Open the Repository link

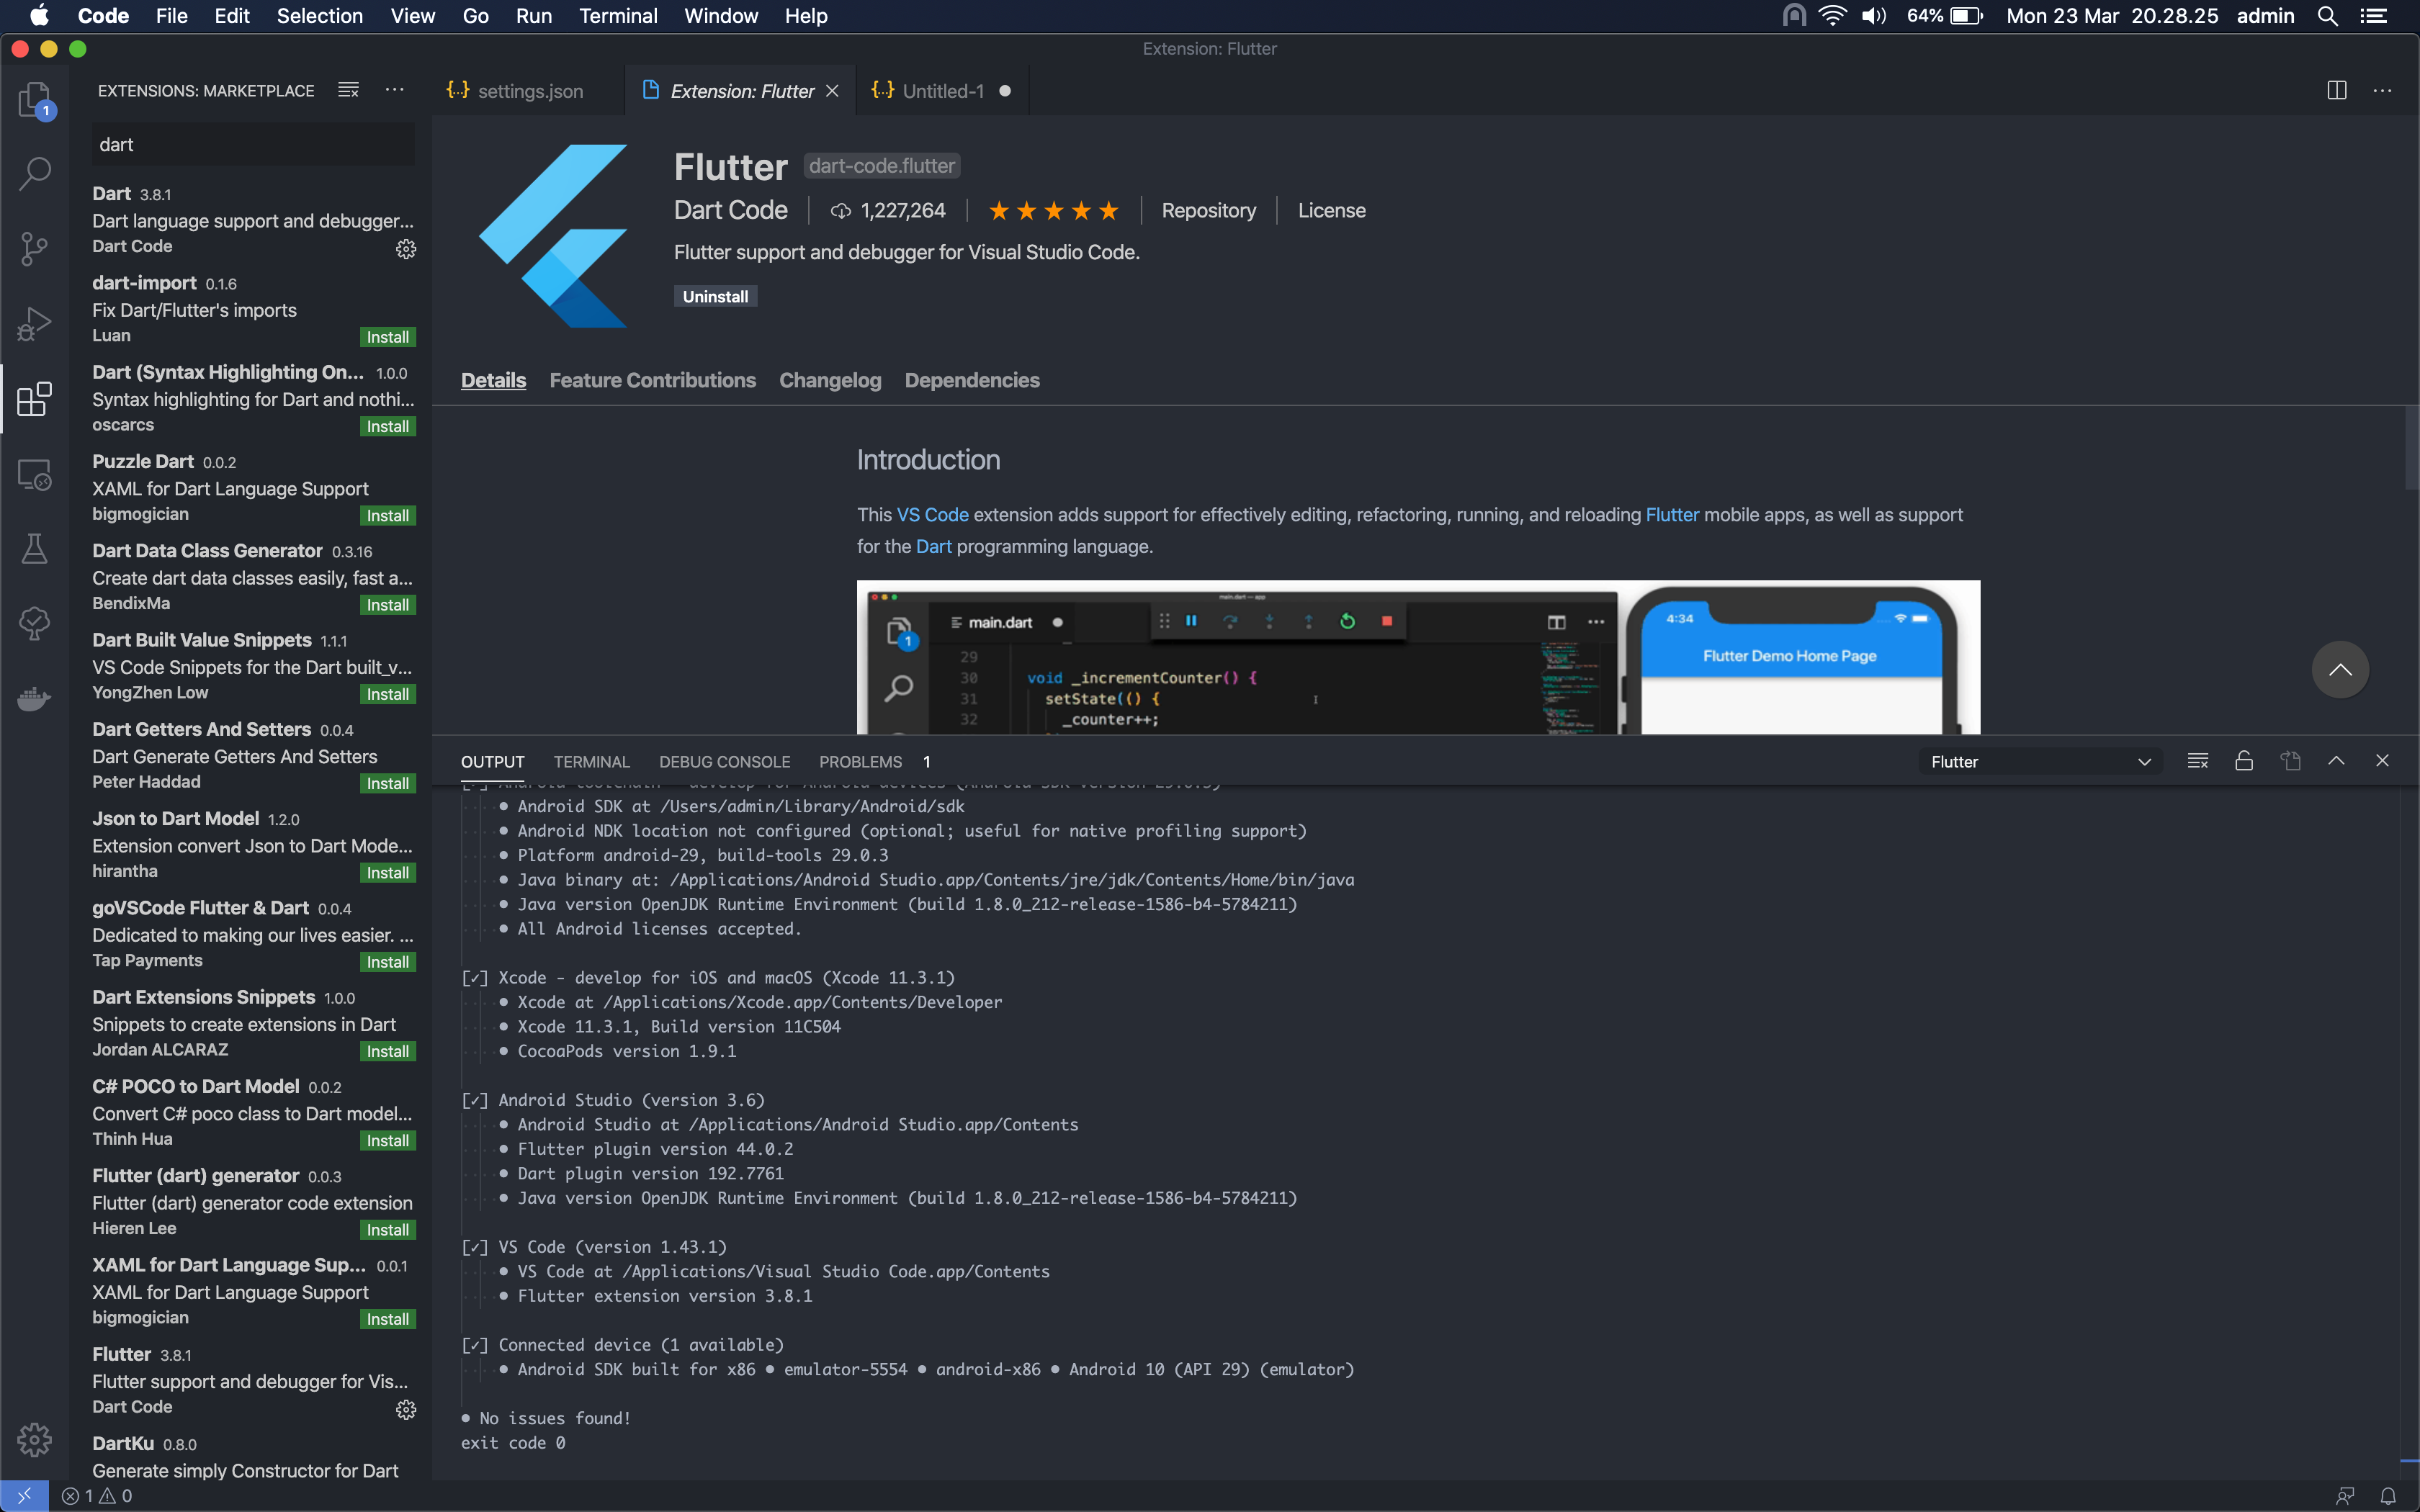[1208, 210]
